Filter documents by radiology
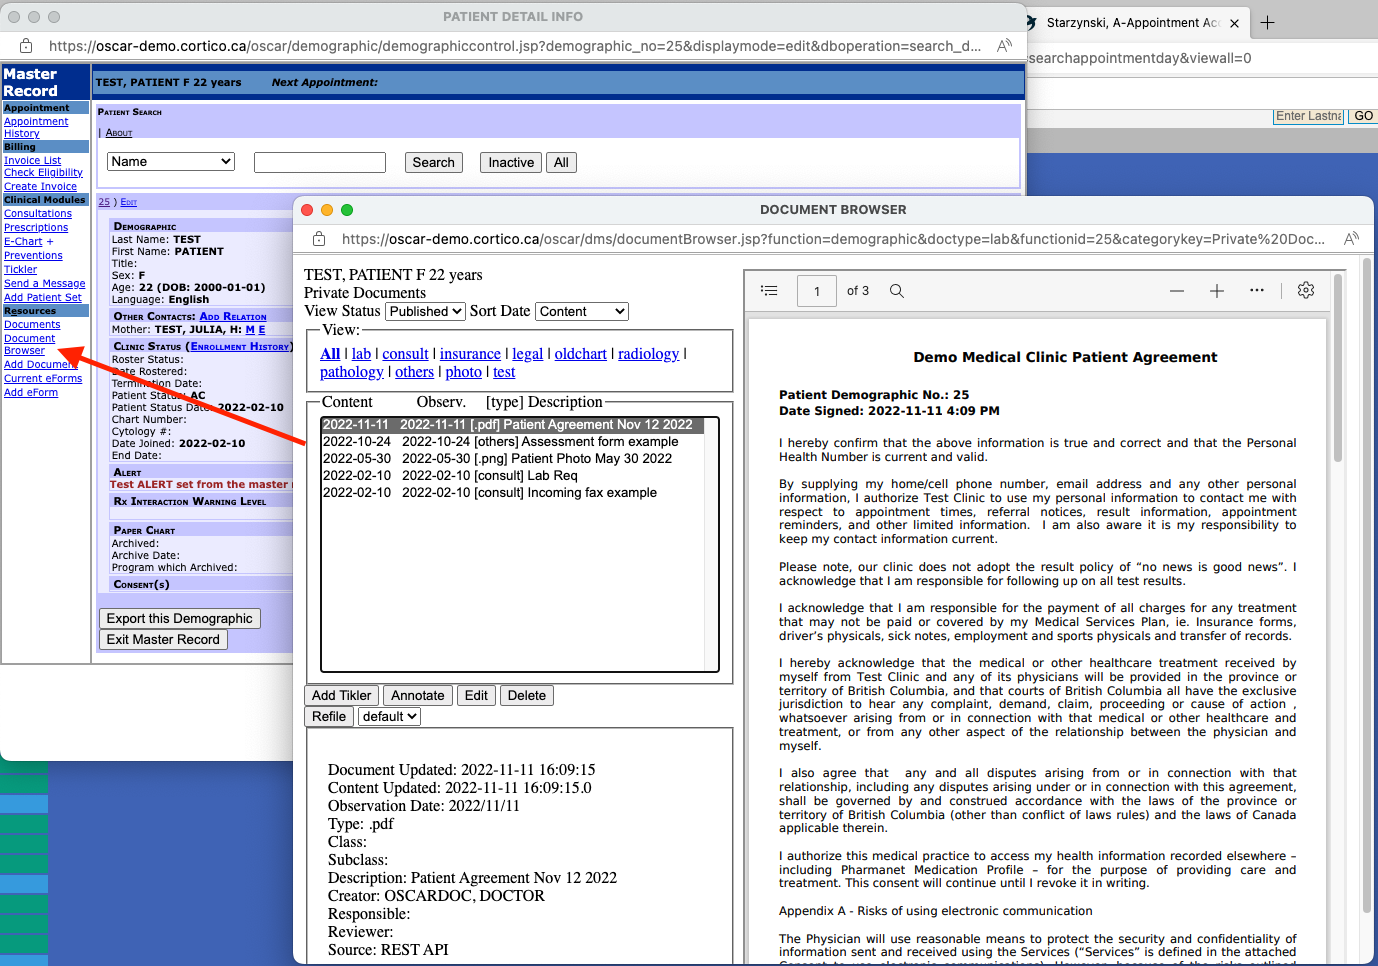The image size is (1378, 966). pyautogui.click(x=648, y=353)
